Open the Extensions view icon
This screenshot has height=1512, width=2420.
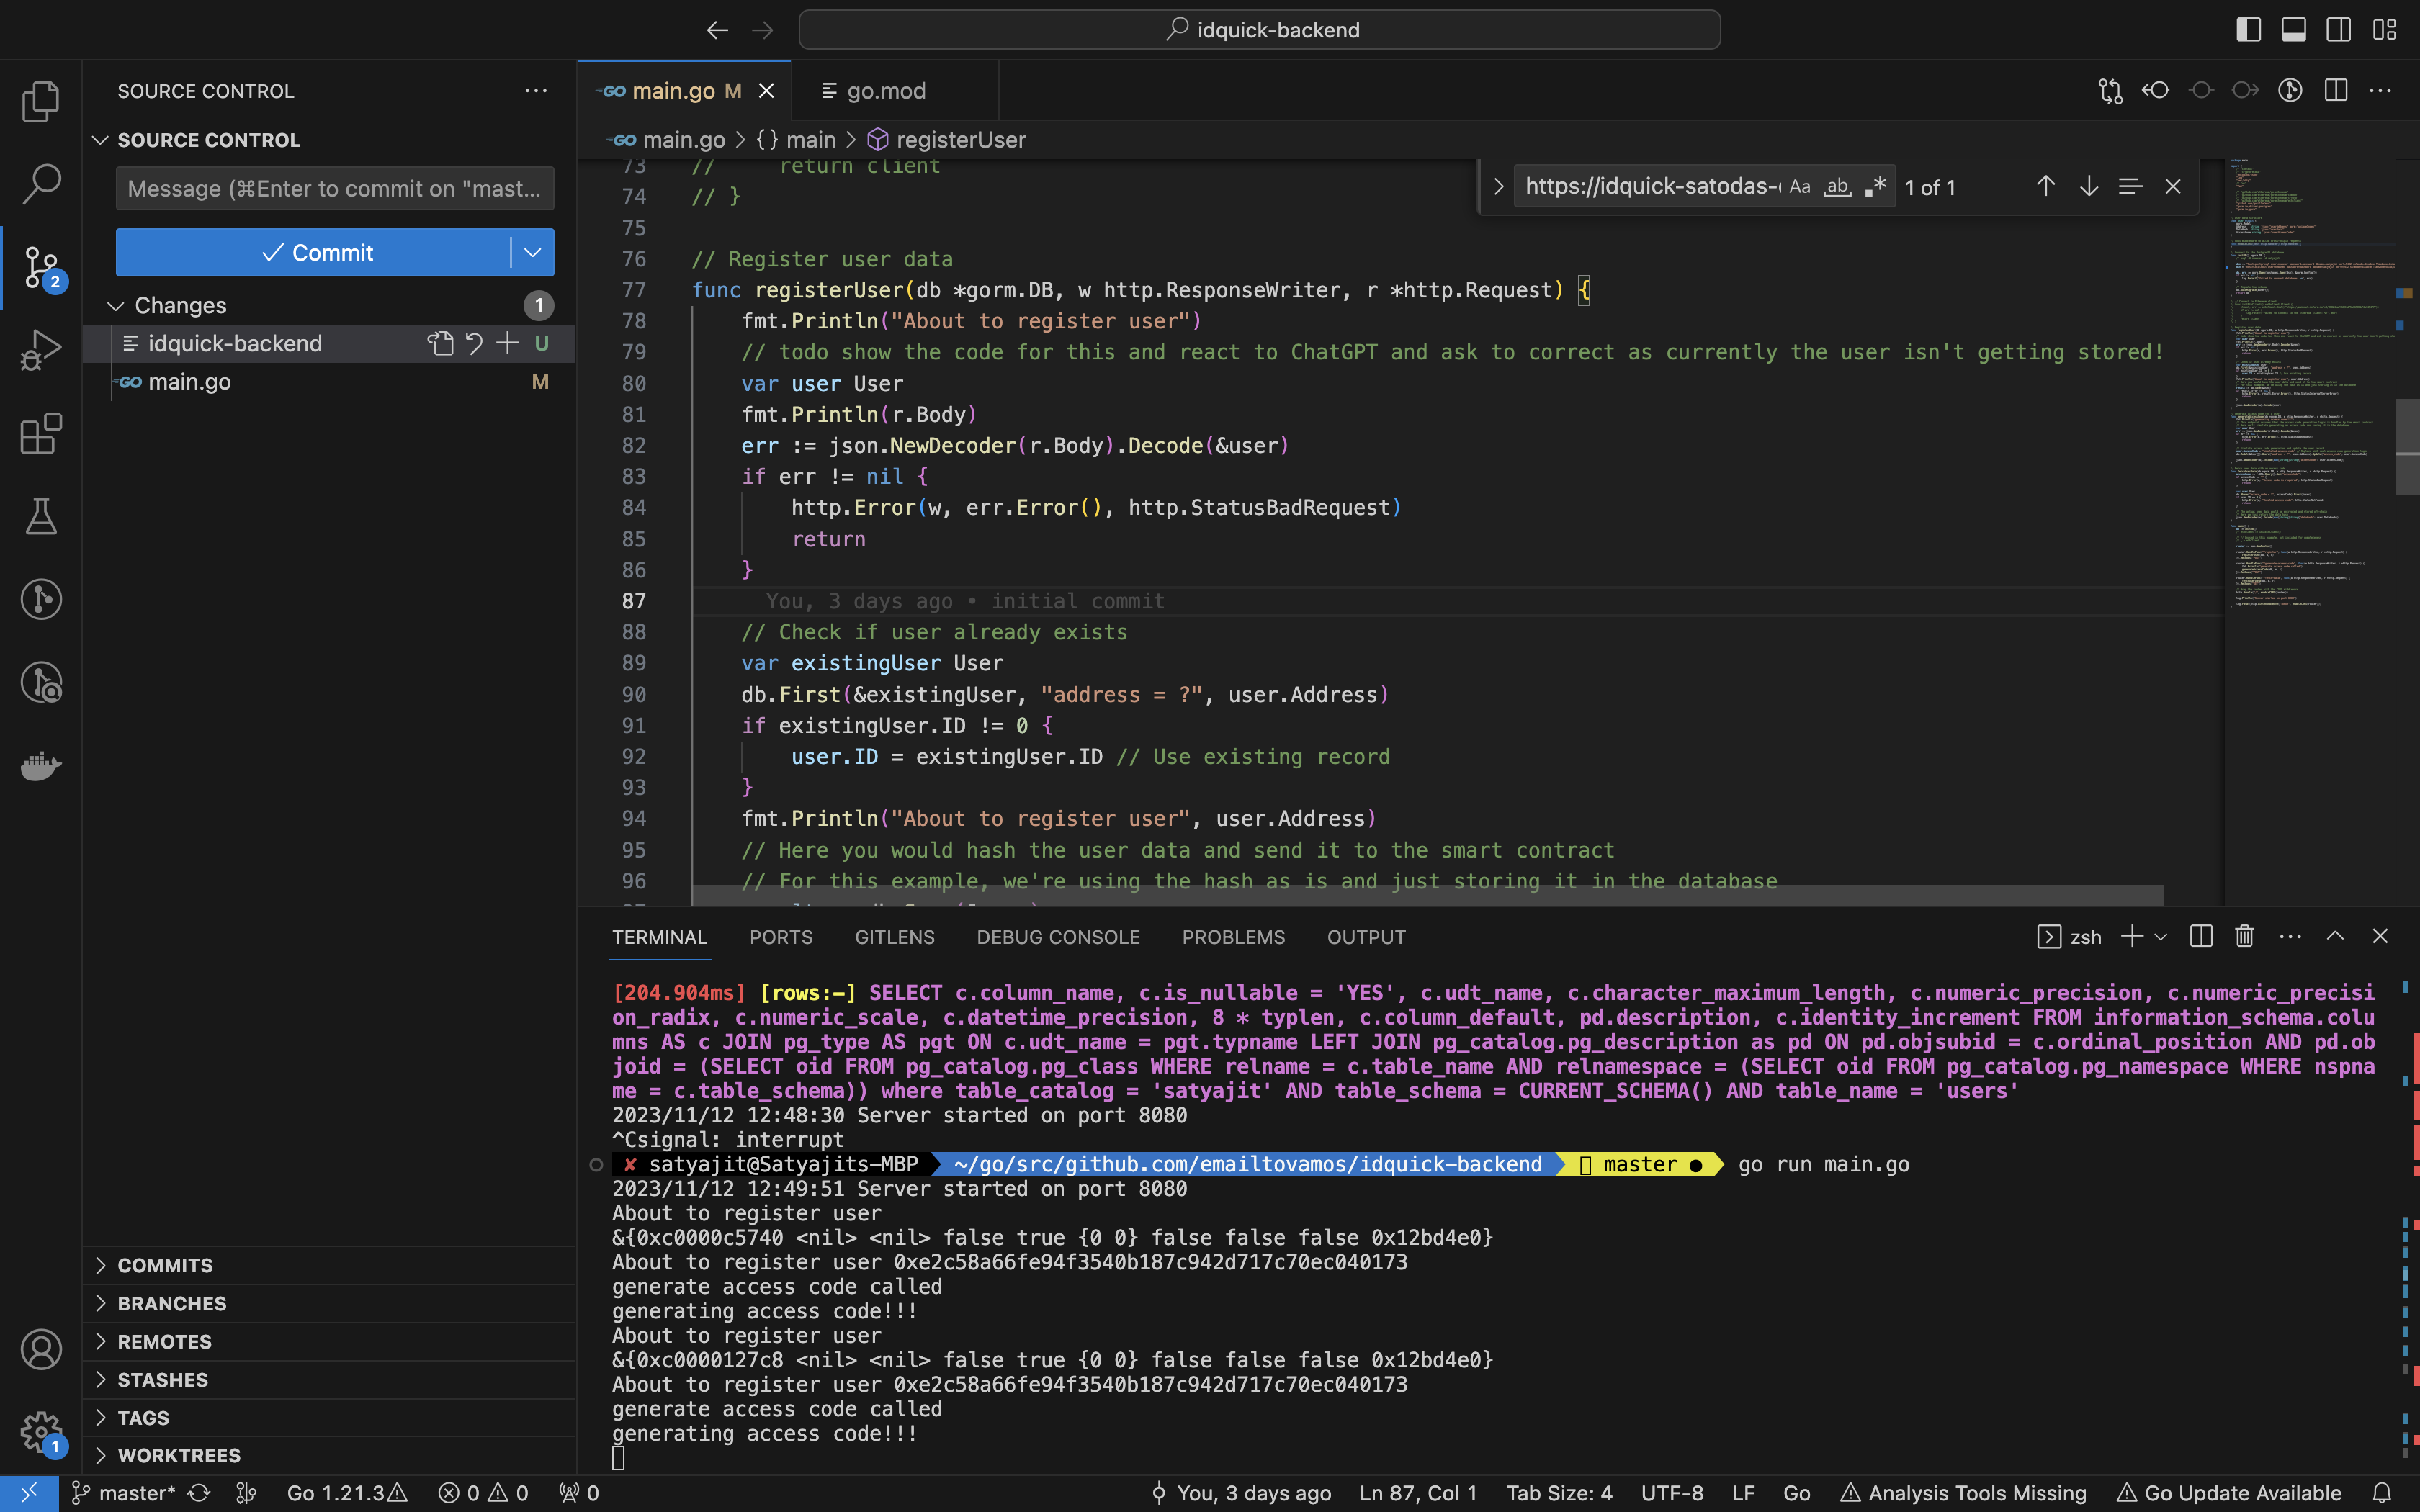[41, 434]
